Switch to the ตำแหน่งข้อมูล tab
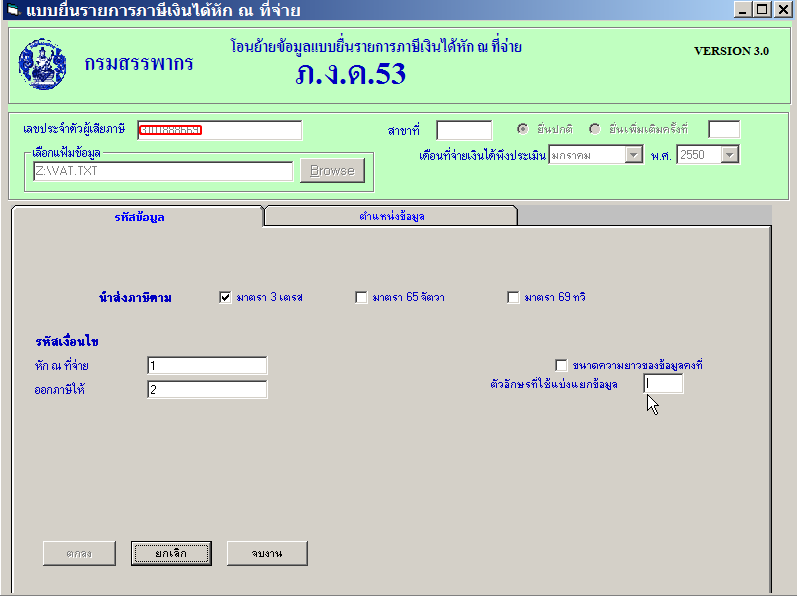 391,216
